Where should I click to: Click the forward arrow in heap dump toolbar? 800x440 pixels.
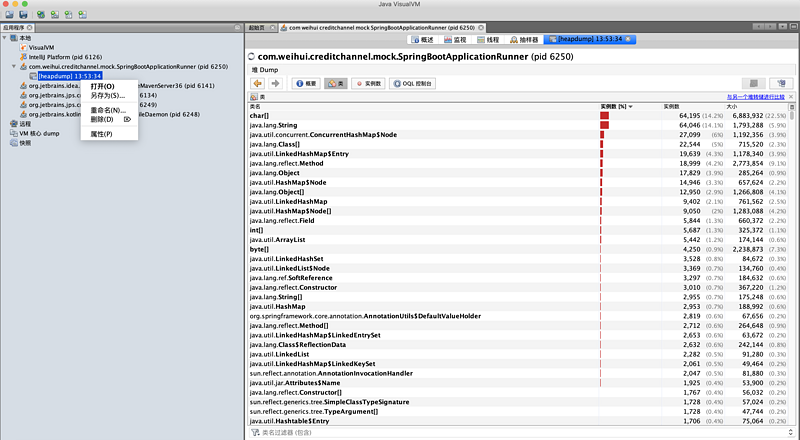276,83
